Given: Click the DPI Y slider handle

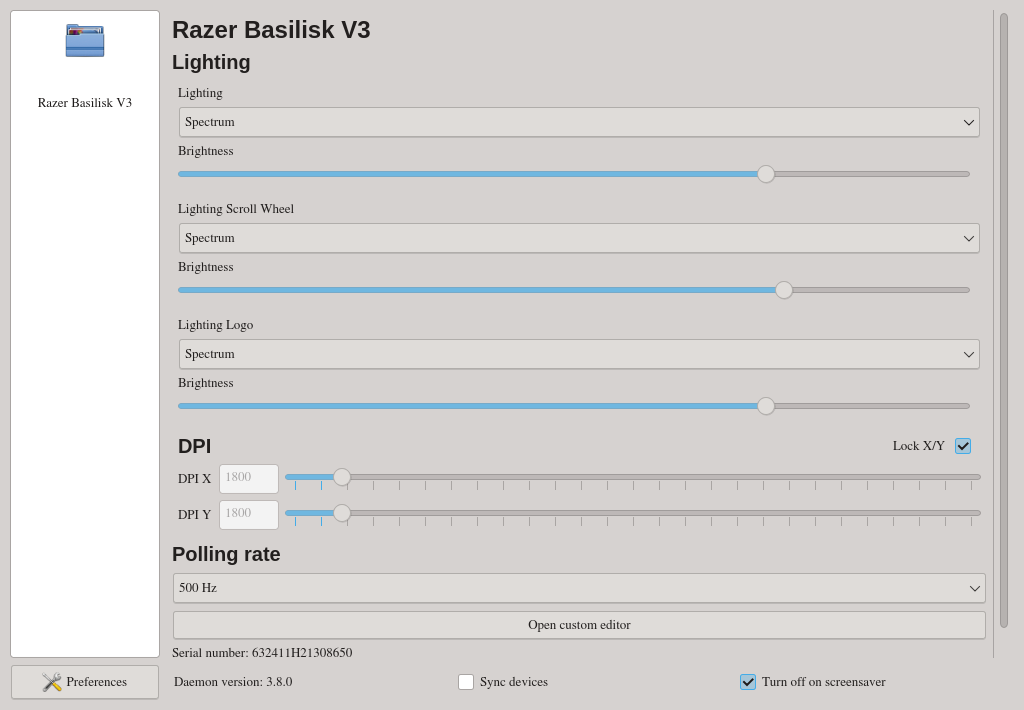Looking at the screenshot, I should (x=342, y=513).
